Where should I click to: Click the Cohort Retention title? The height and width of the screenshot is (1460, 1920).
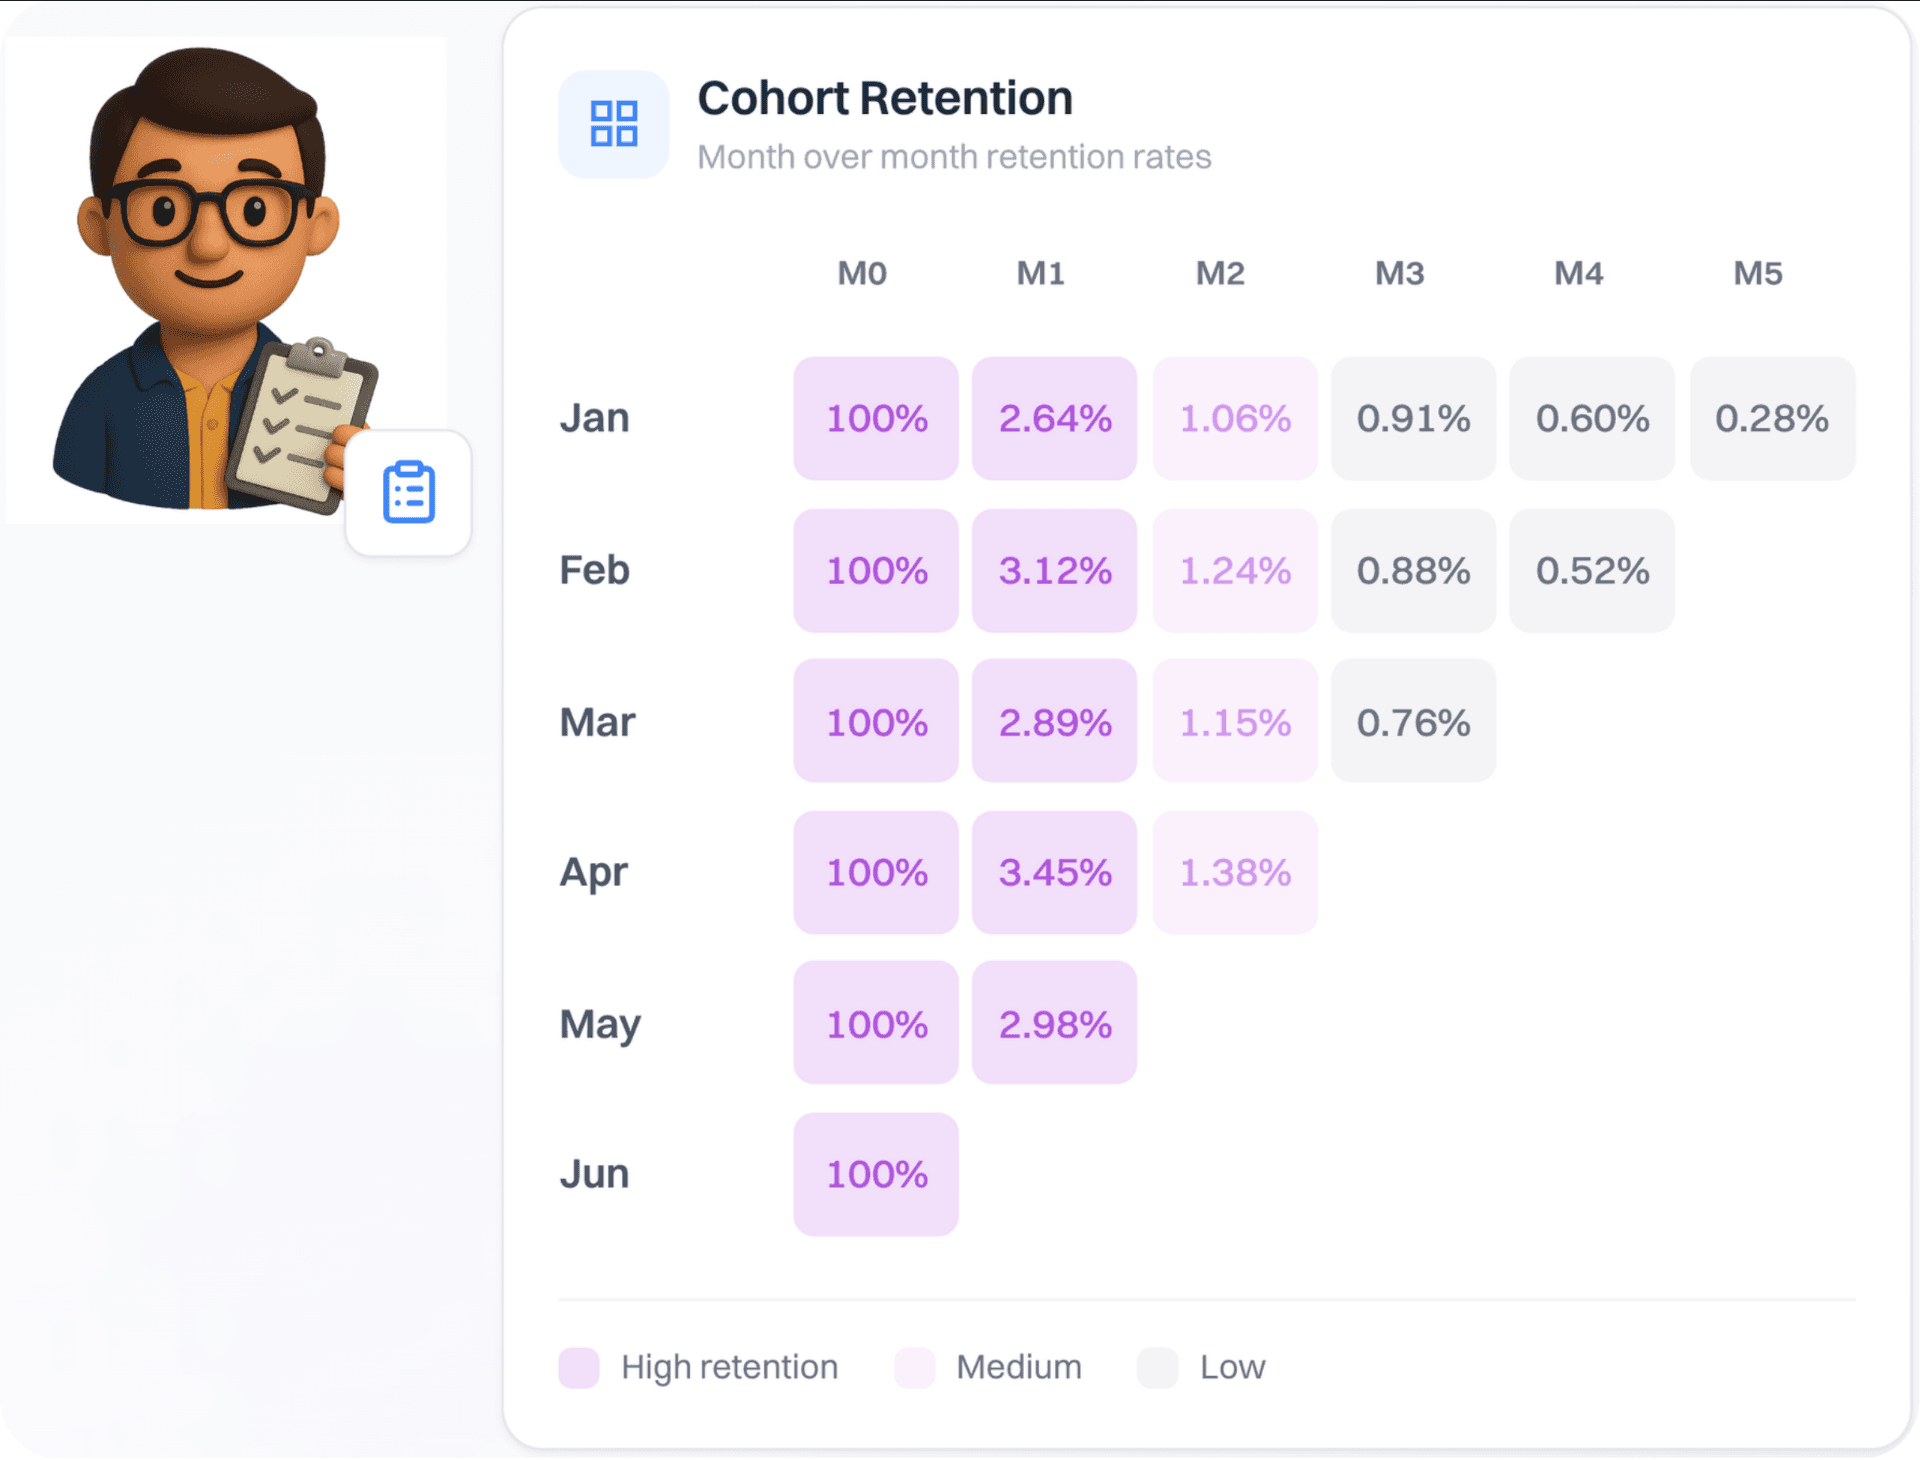pos(884,97)
